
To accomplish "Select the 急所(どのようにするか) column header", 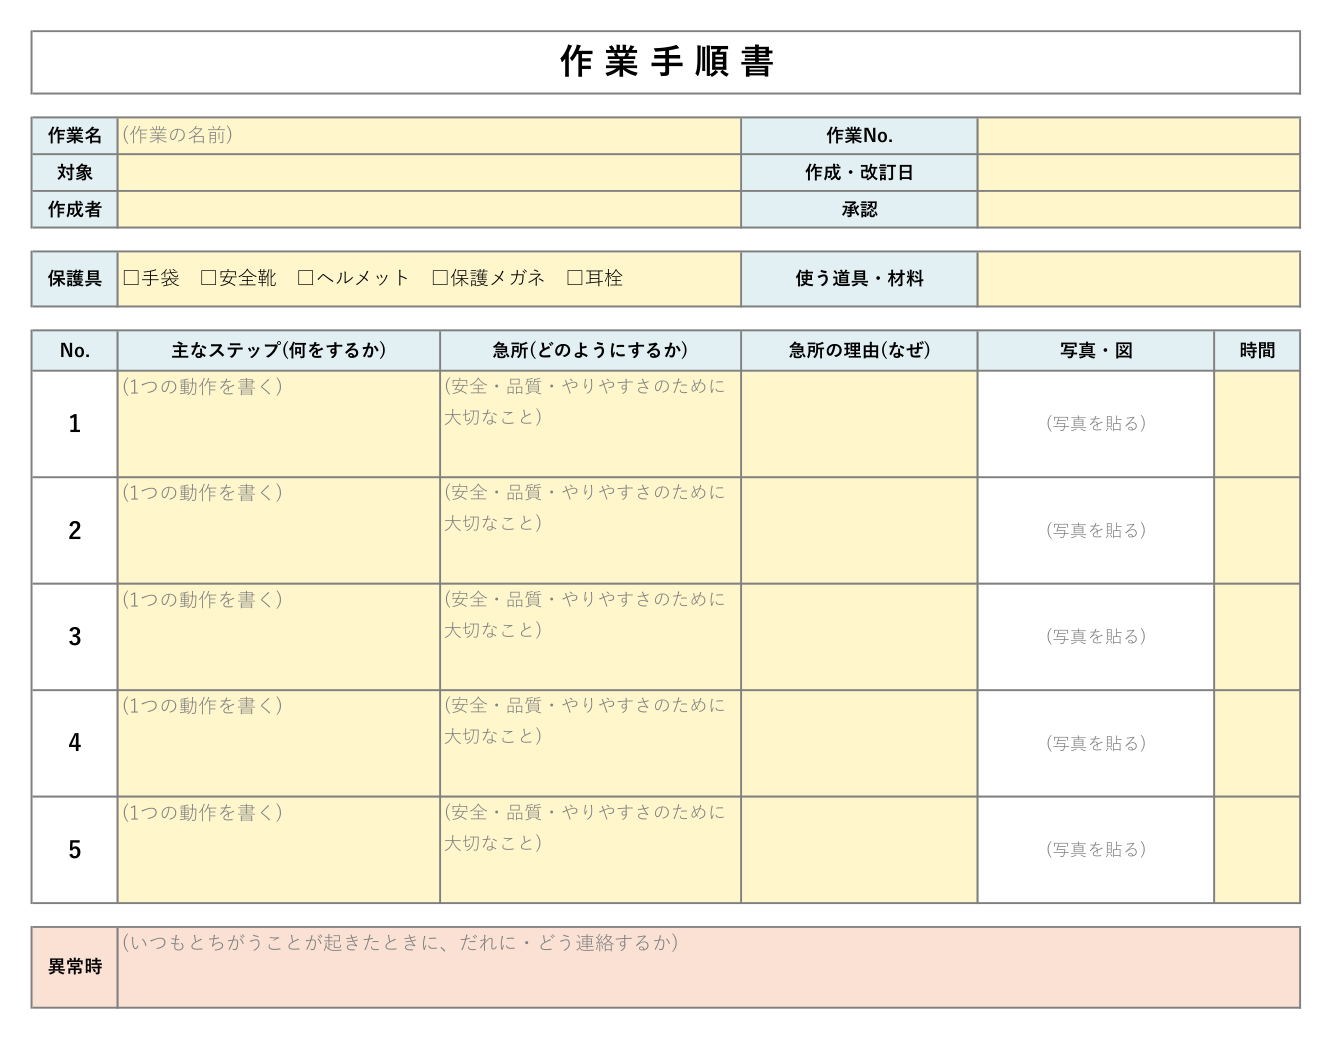I will click(590, 351).
